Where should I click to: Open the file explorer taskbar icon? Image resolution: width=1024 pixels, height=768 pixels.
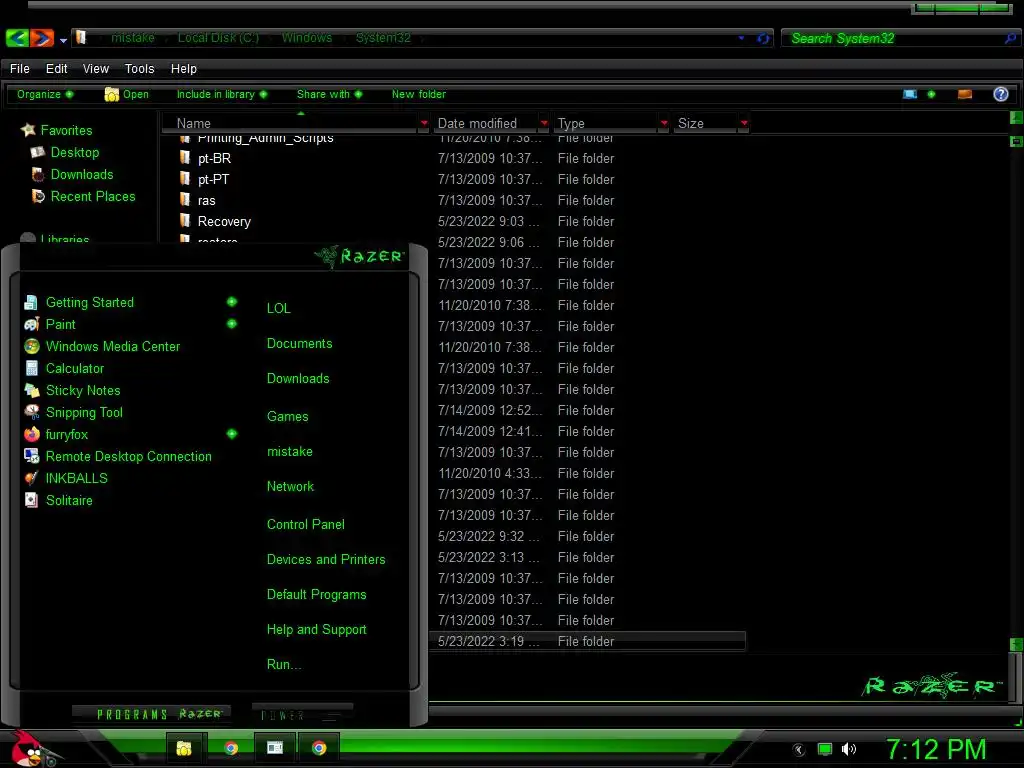(x=185, y=748)
